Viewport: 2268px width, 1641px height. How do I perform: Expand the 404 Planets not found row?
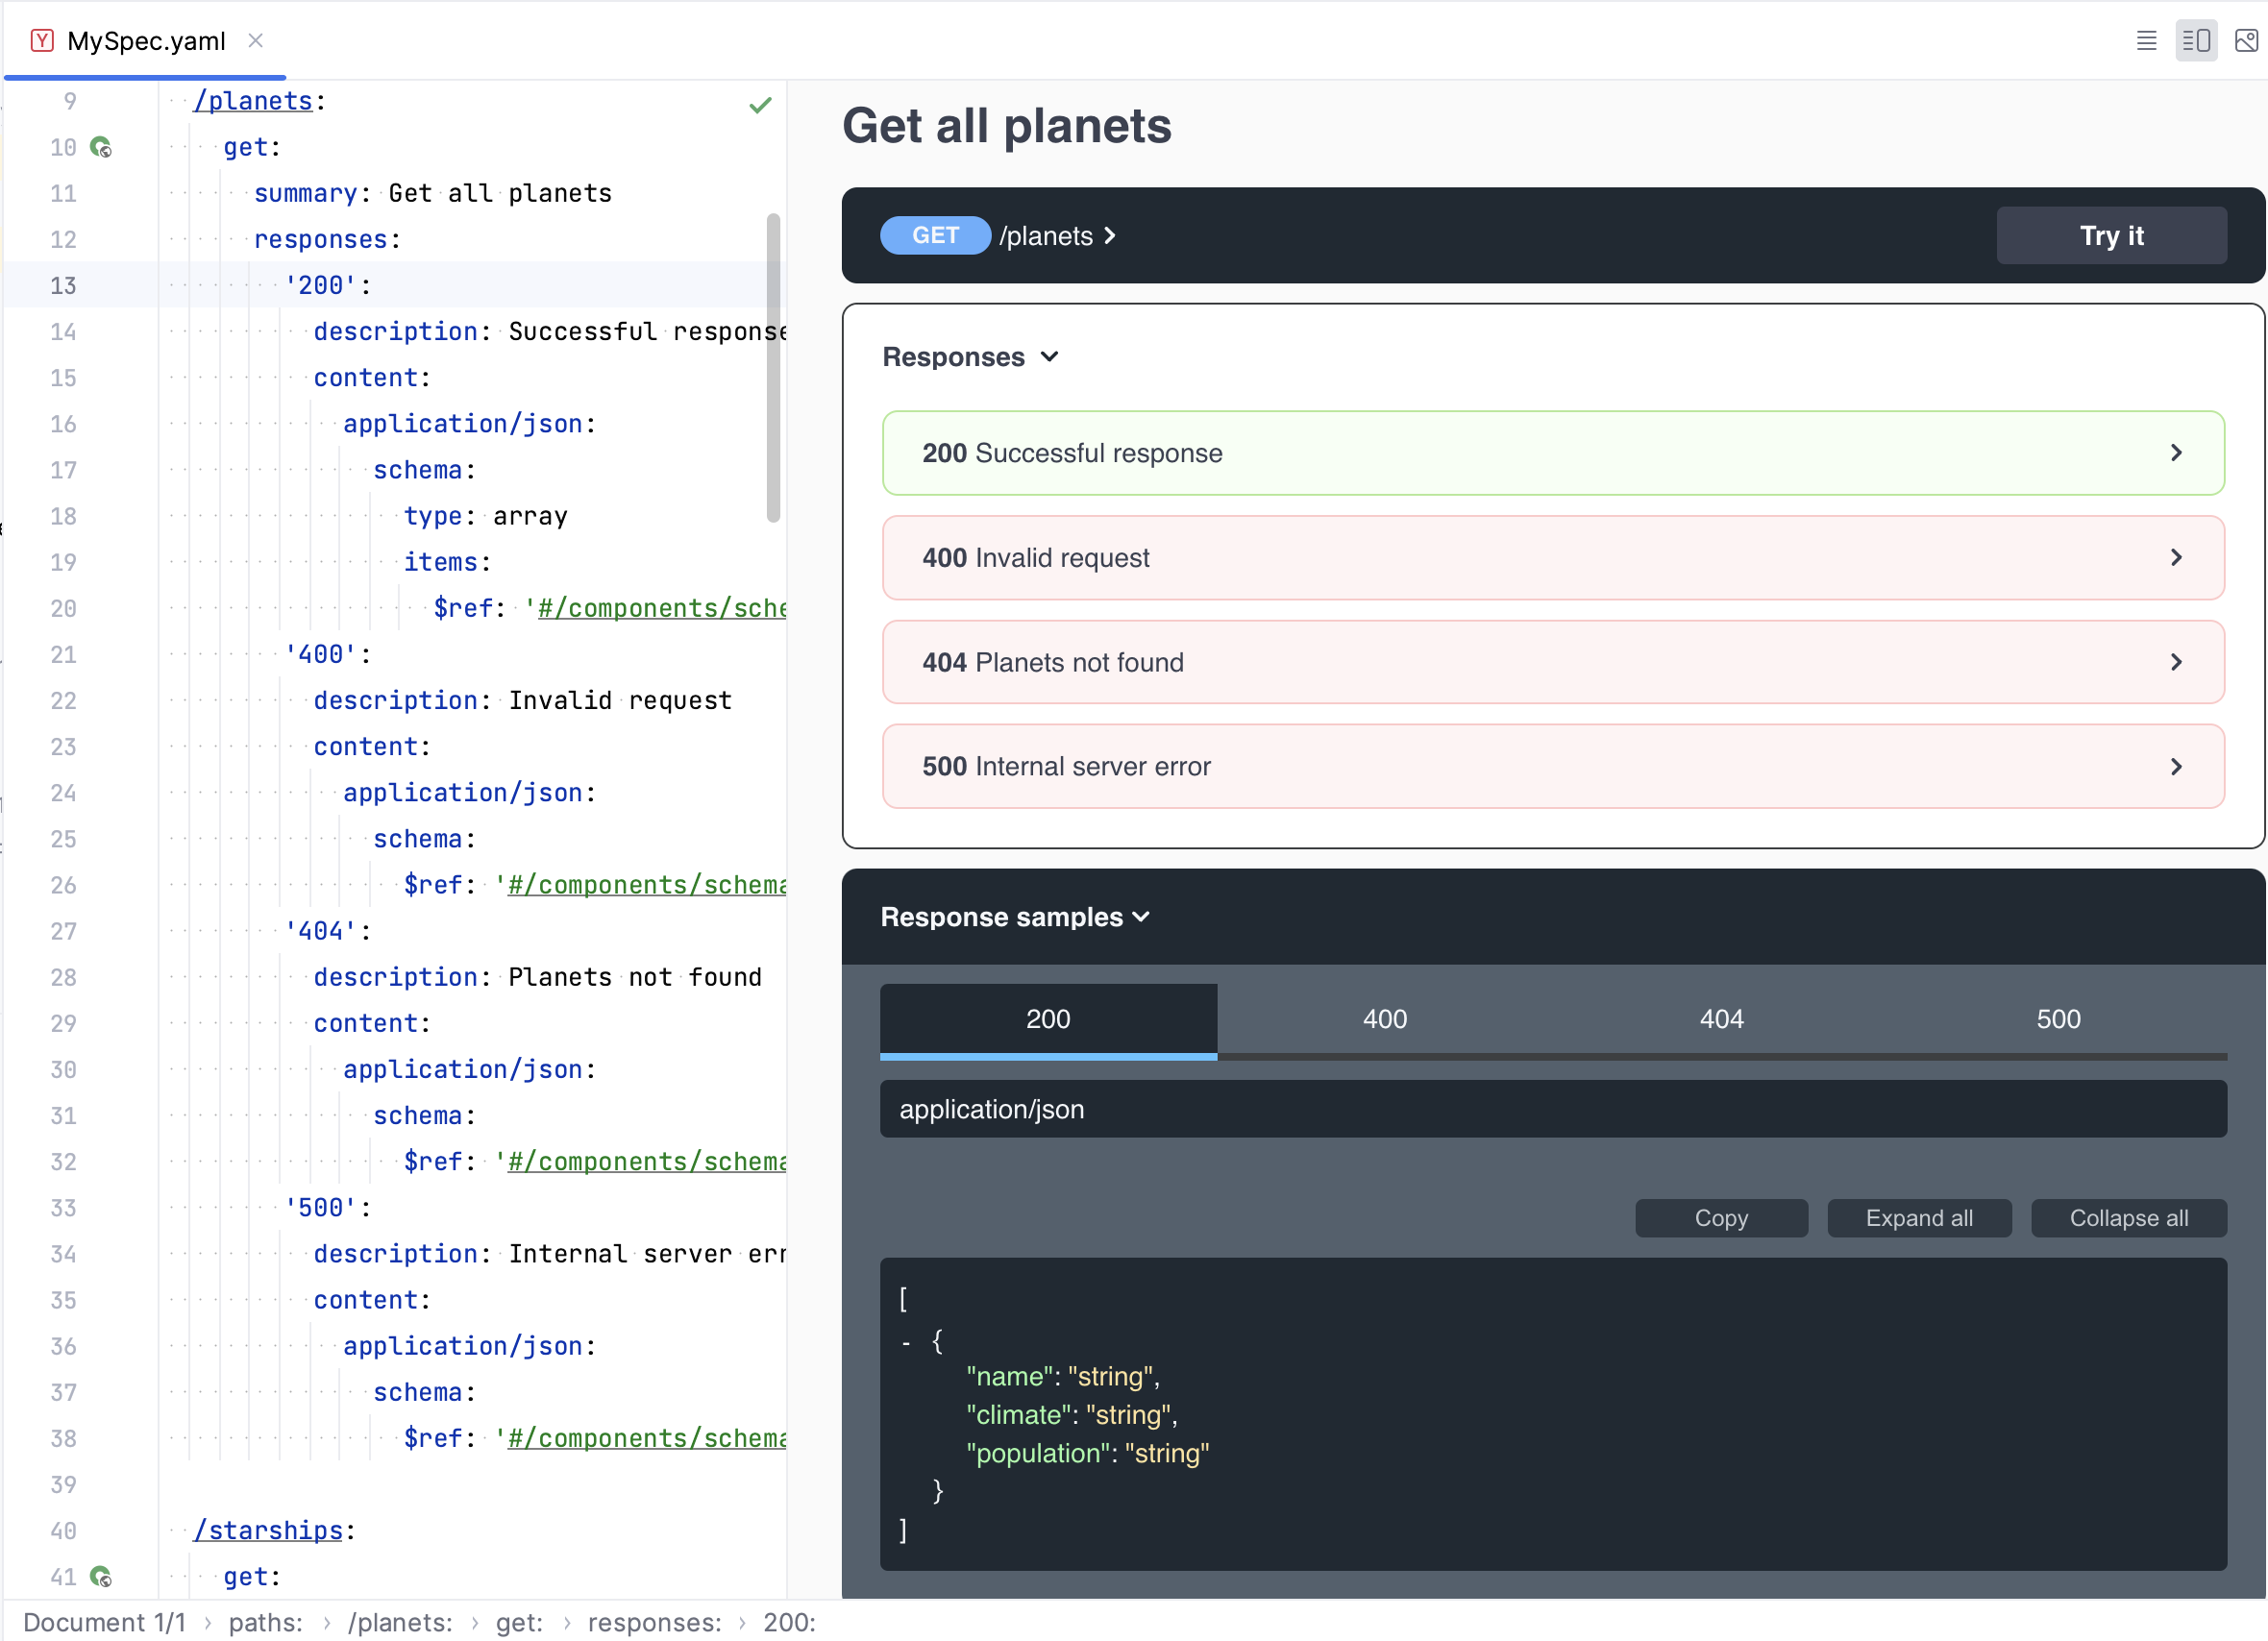(1552, 662)
